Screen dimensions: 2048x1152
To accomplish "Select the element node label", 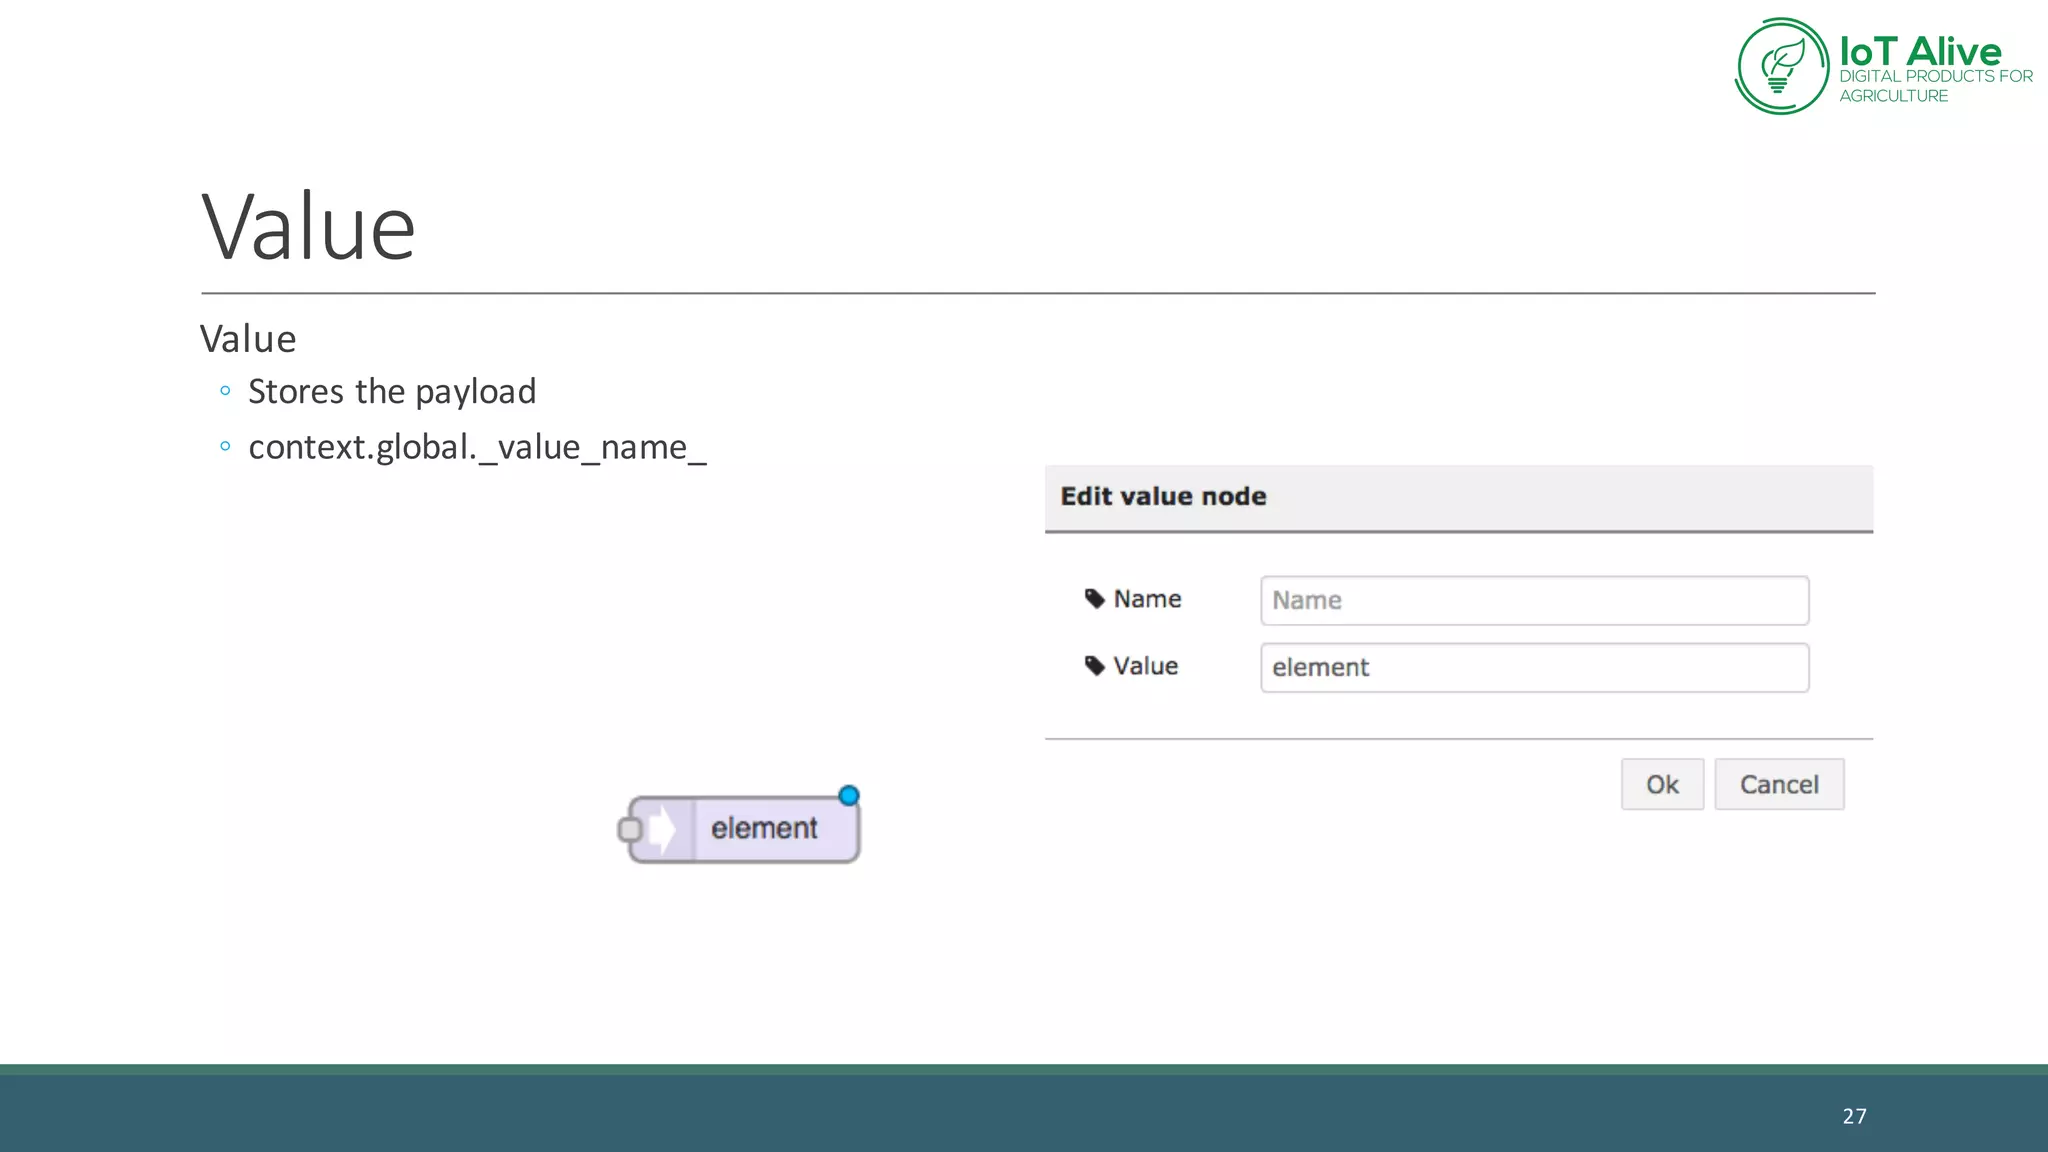I will pos(764,829).
